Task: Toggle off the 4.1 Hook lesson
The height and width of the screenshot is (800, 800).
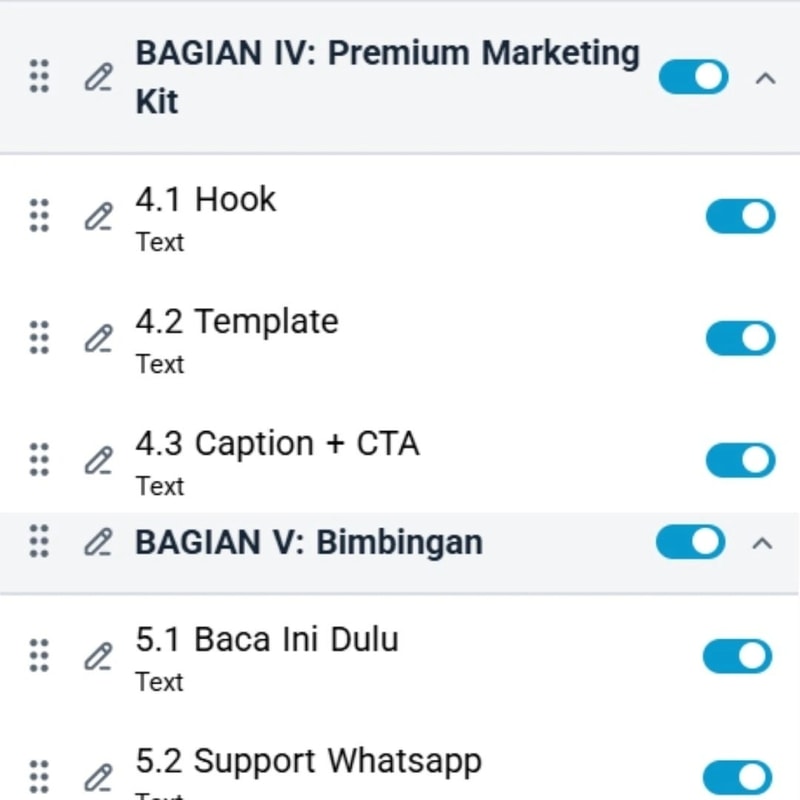Action: click(740, 215)
